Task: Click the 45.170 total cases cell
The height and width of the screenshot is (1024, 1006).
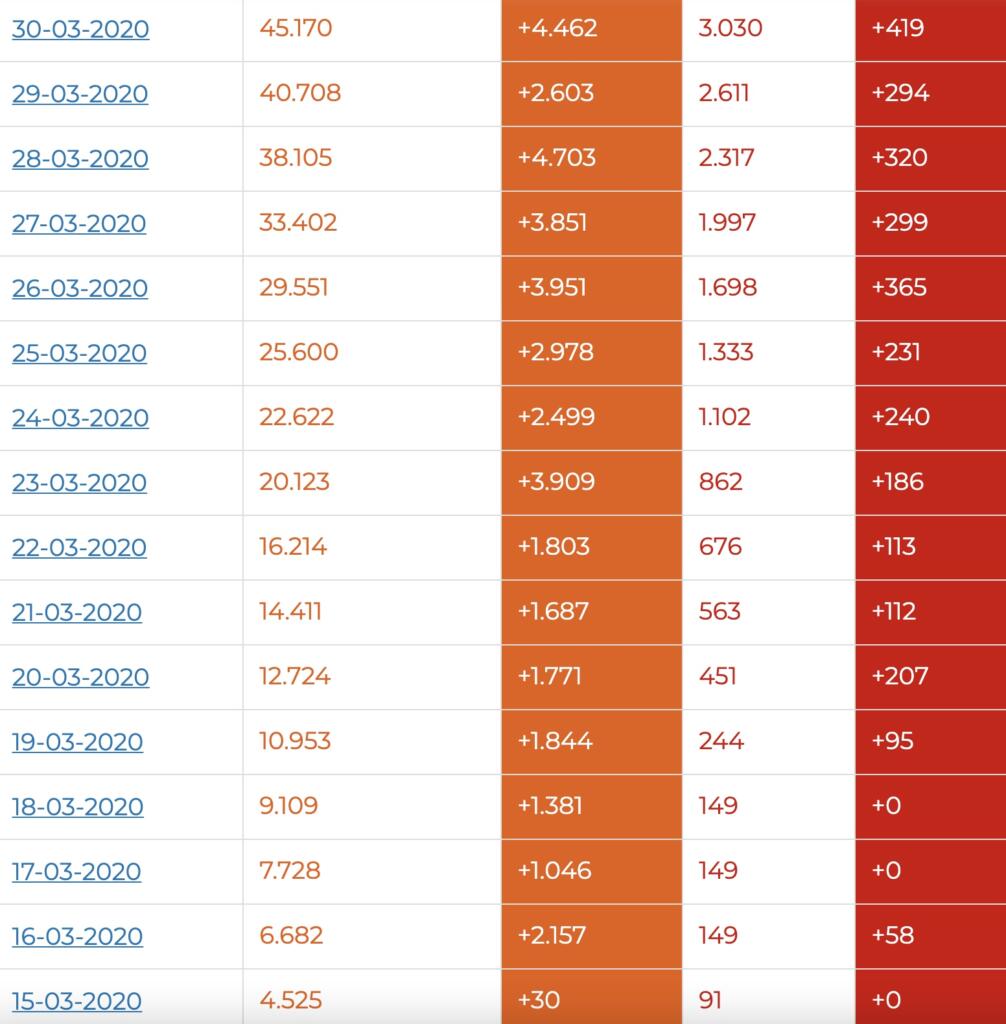Action: 295,28
